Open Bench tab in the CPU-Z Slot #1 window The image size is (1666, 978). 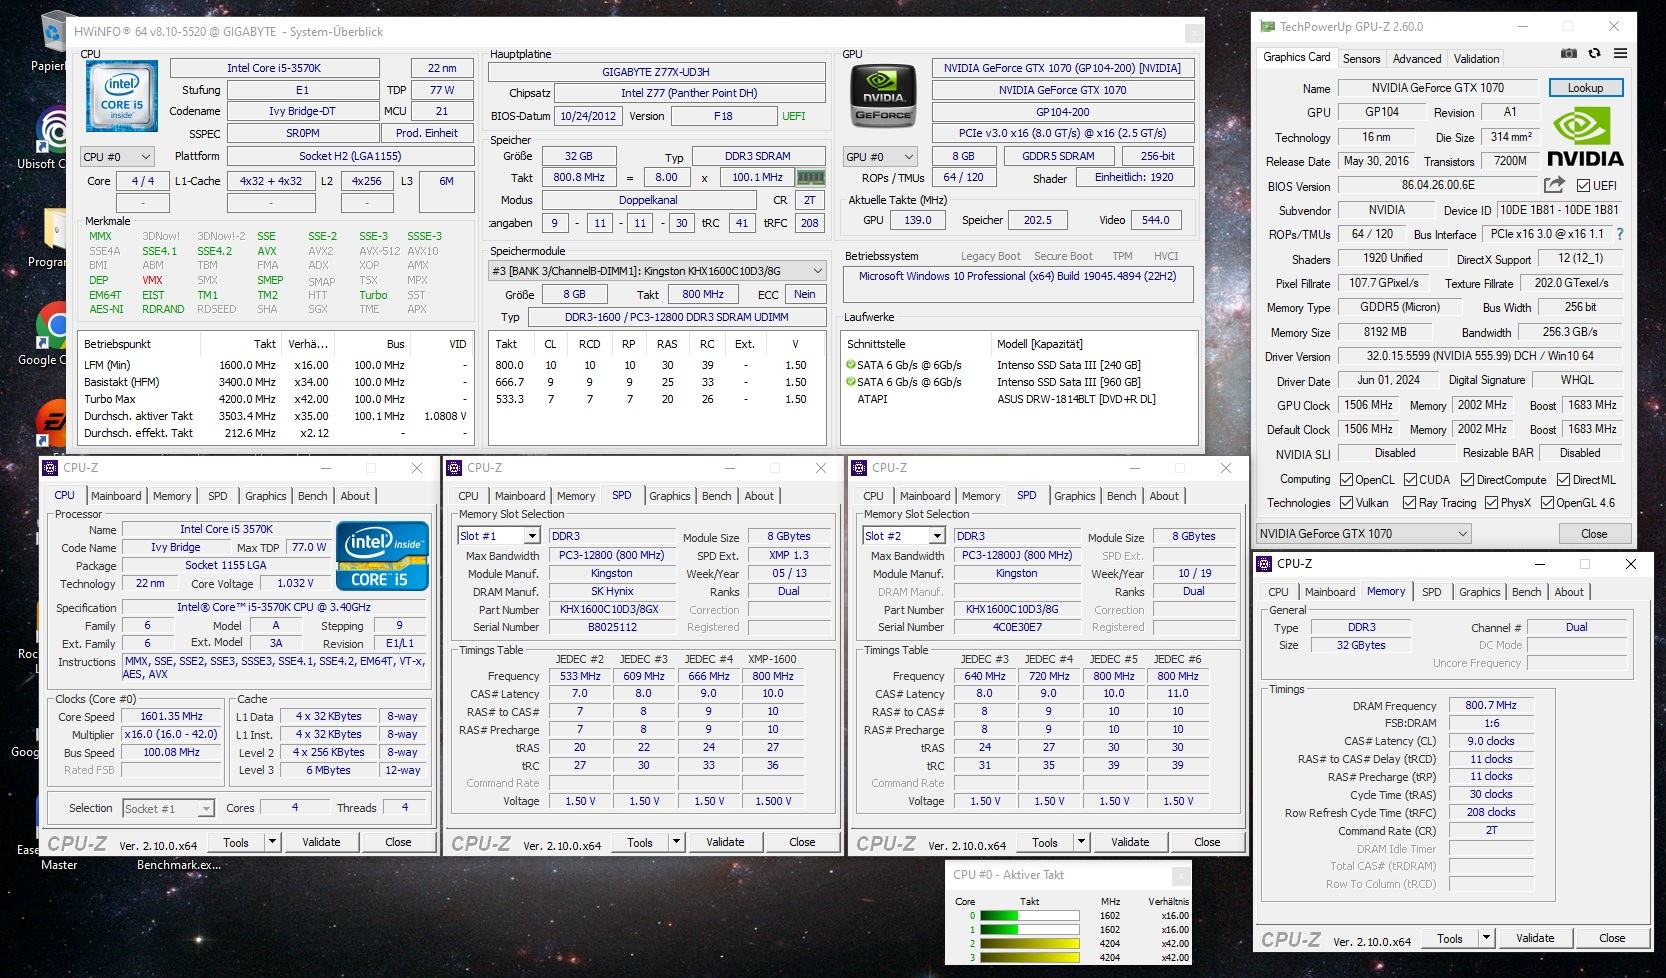click(716, 496)
